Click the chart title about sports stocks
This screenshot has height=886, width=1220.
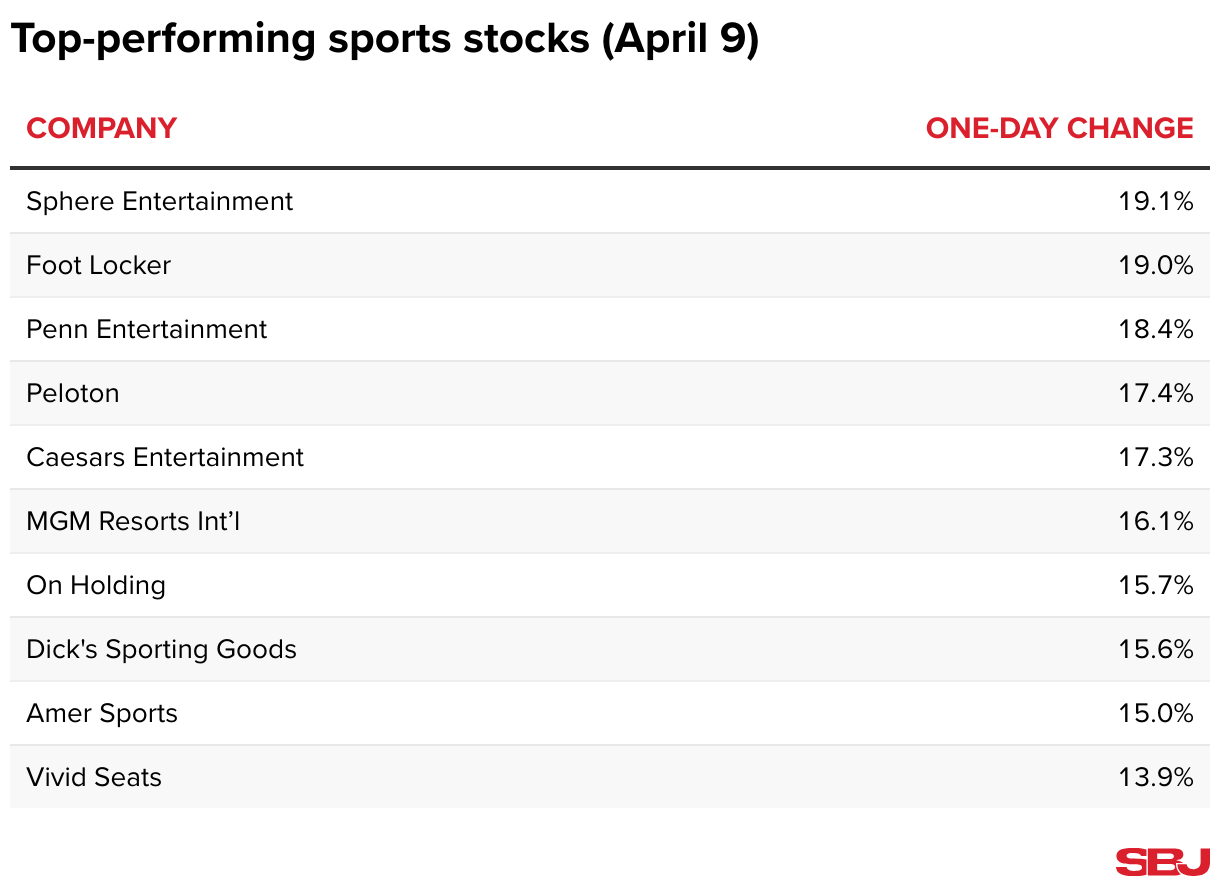385,40
